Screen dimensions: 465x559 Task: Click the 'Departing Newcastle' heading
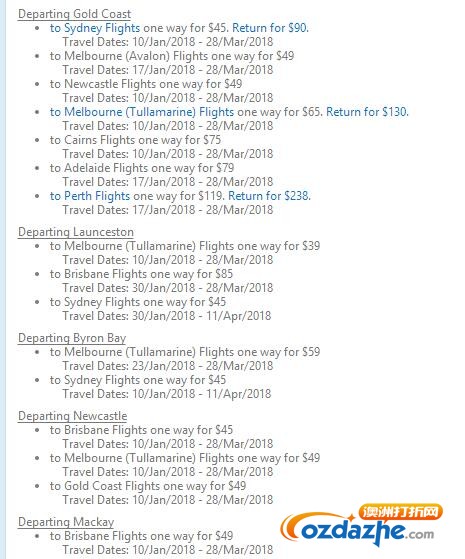tap(72, 416)
